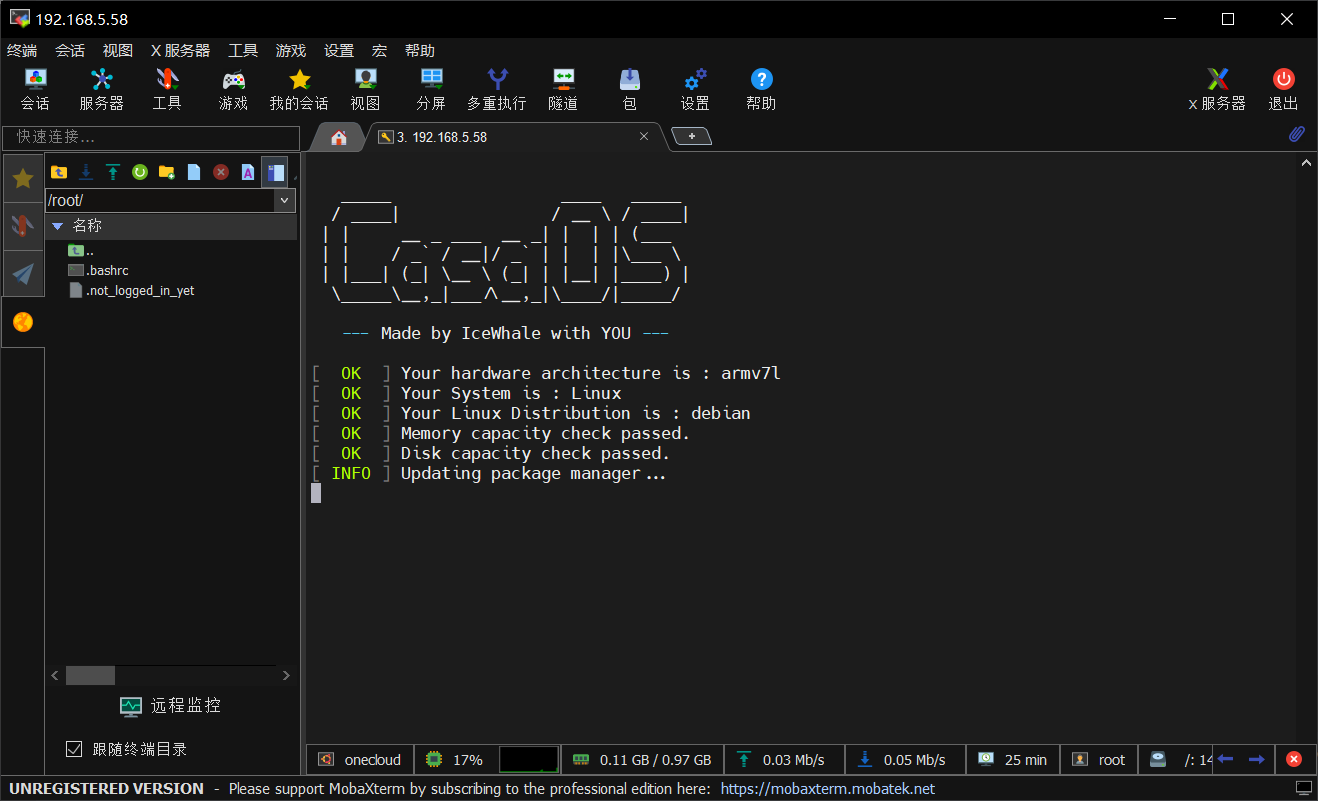The width and height of the screenshot is (1318, 801).
Task: Refresh the SFTP folder with green icon
Action: [140, 172]
